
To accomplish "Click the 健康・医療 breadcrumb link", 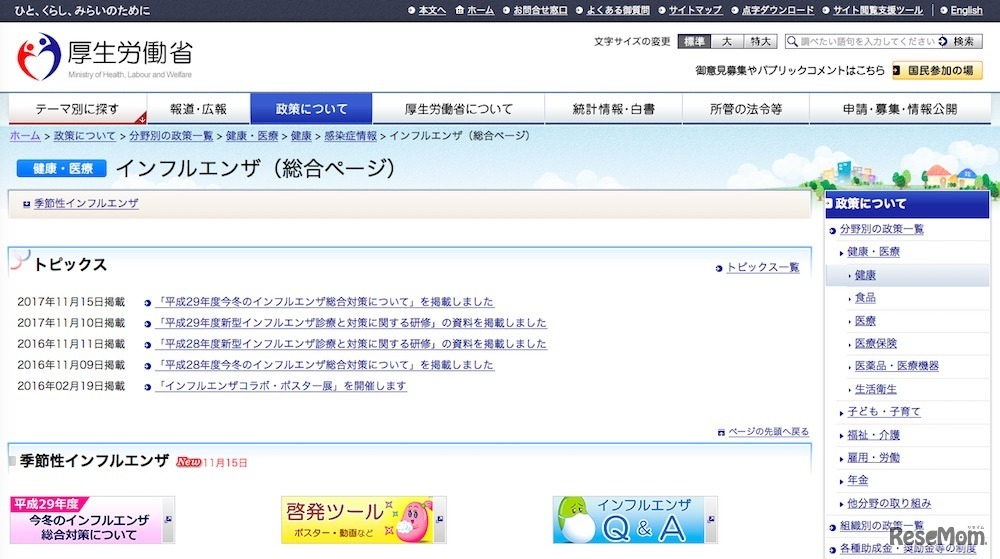I will (x=252, y=136).
